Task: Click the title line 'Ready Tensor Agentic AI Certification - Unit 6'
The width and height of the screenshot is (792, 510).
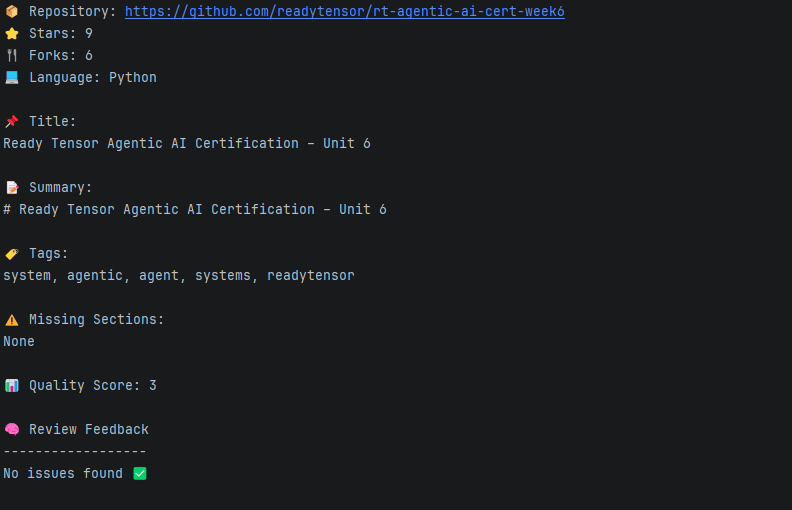Action: (x=187, y=143)
